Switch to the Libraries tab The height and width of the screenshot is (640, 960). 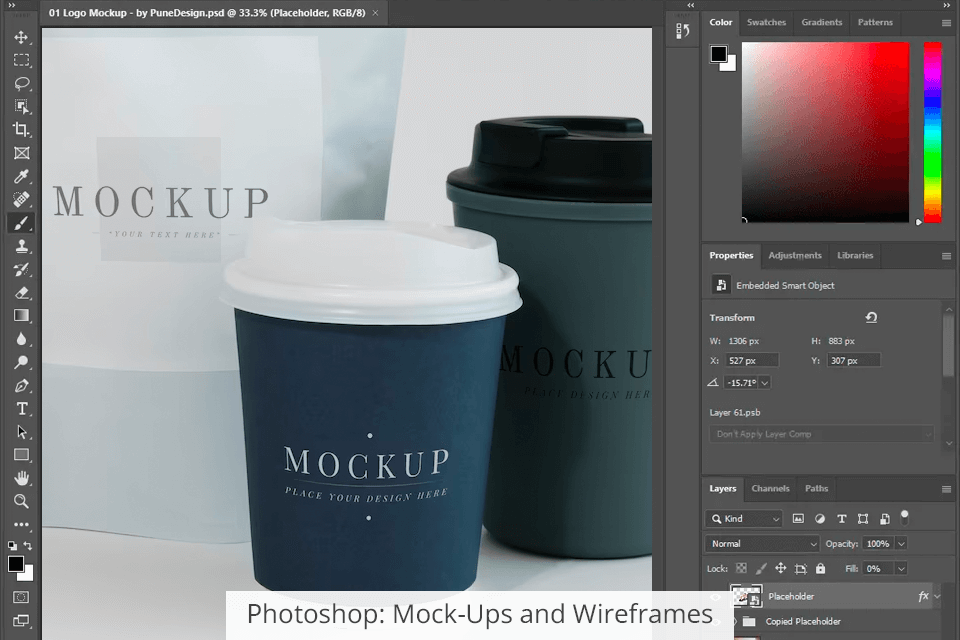click(855, 255)
